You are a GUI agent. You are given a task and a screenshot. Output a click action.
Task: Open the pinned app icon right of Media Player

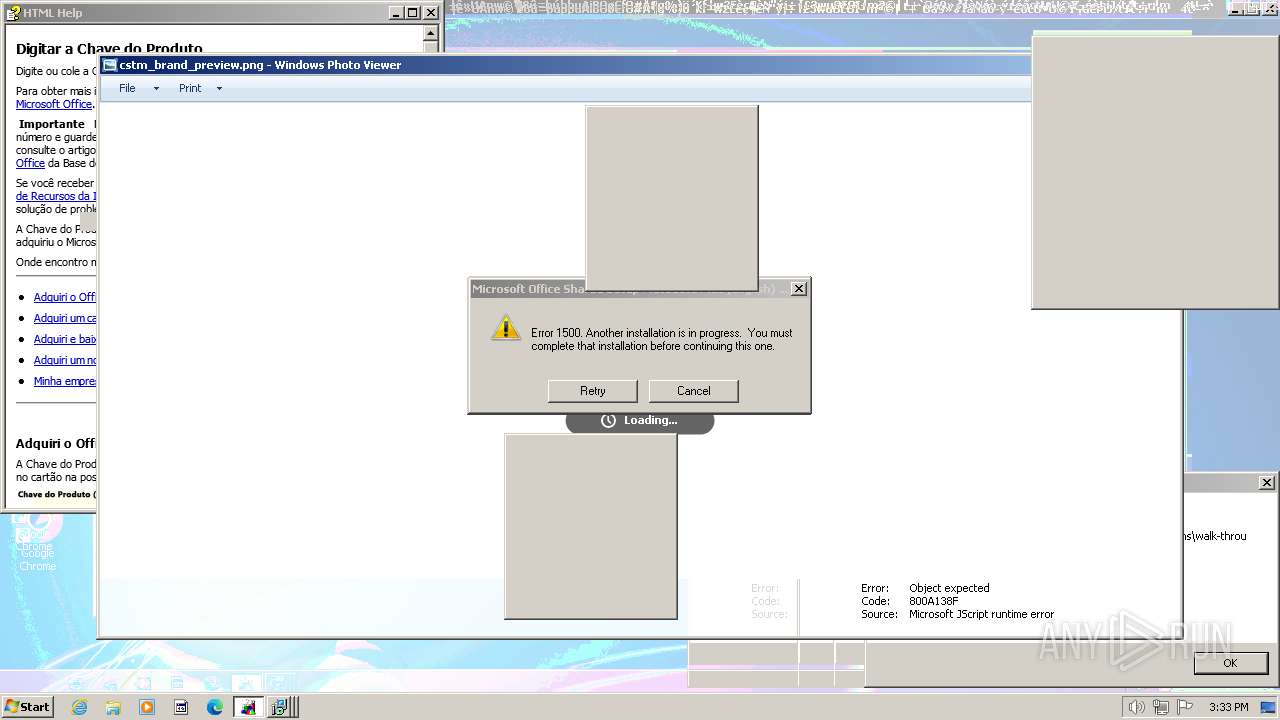pos(181,707)
